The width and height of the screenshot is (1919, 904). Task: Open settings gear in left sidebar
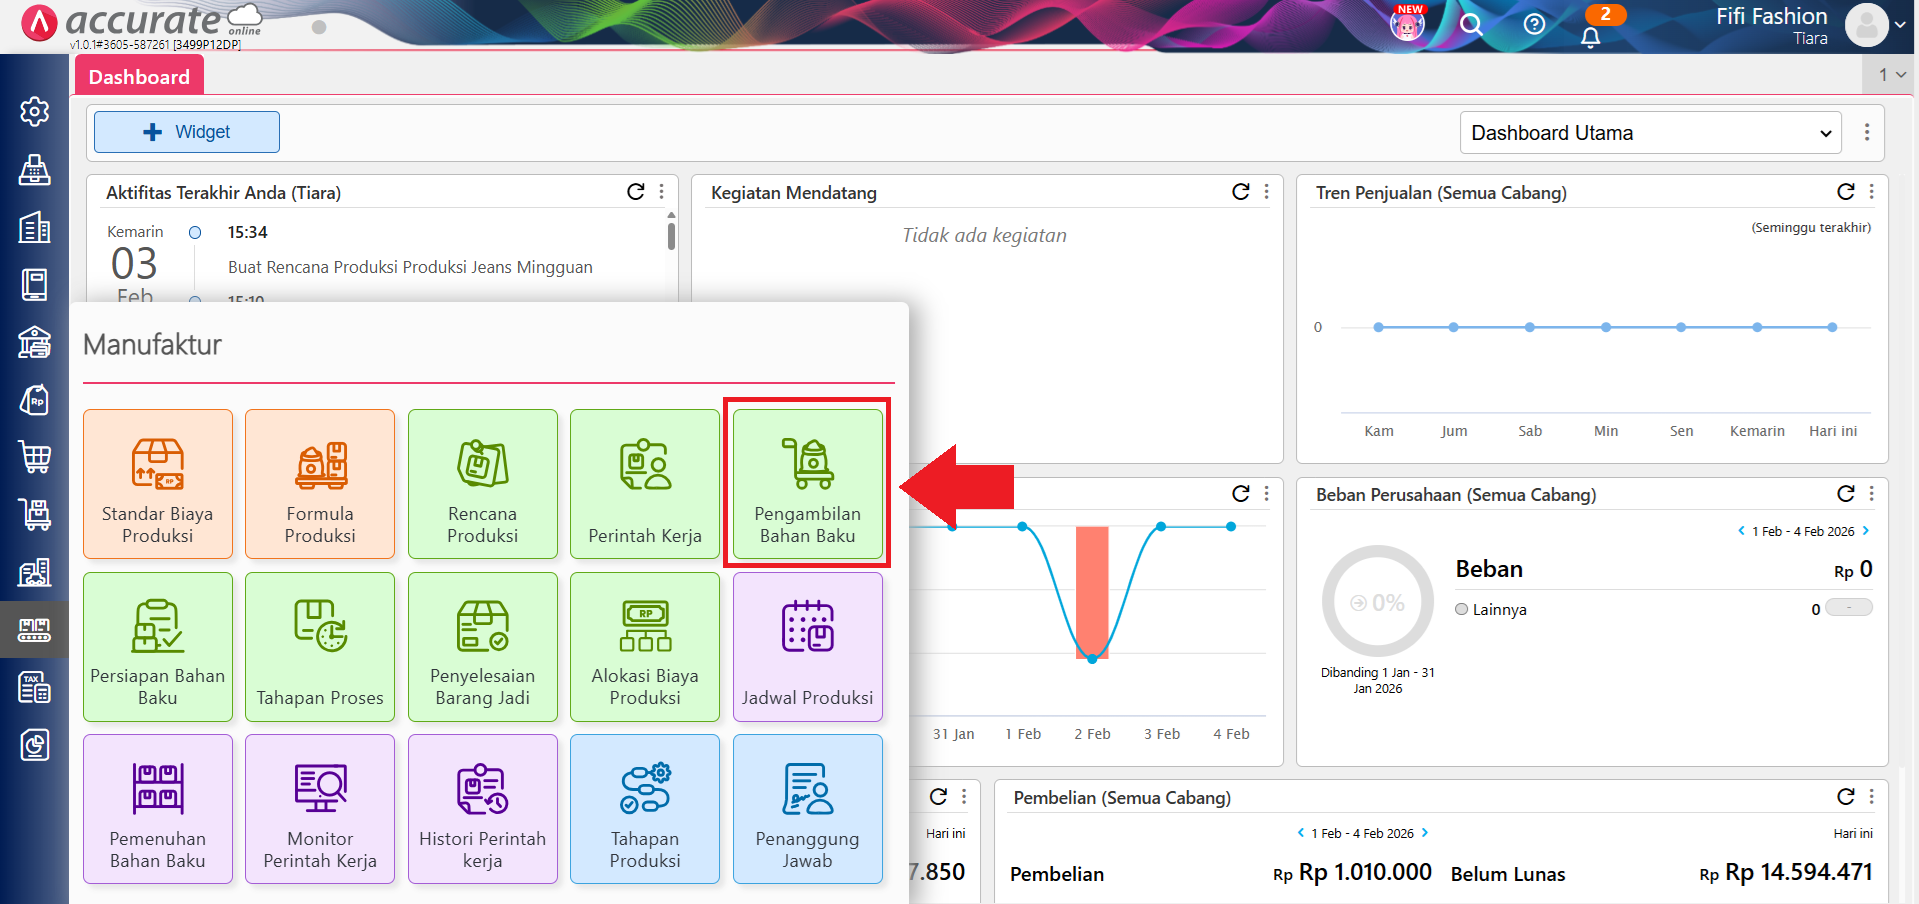pyautogui.click(x=35, y=111)
